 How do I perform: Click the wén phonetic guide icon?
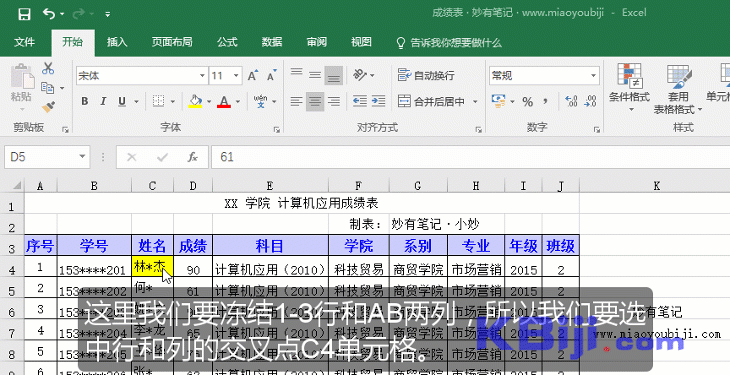[261, 101]
